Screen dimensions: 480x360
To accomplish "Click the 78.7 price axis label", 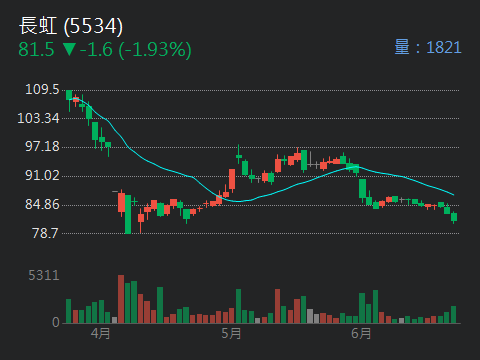I will (x=46, y=233).
